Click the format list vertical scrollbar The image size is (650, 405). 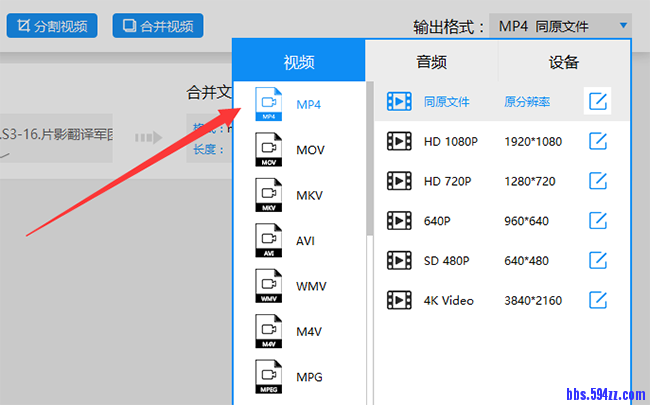tap(370, 160)
